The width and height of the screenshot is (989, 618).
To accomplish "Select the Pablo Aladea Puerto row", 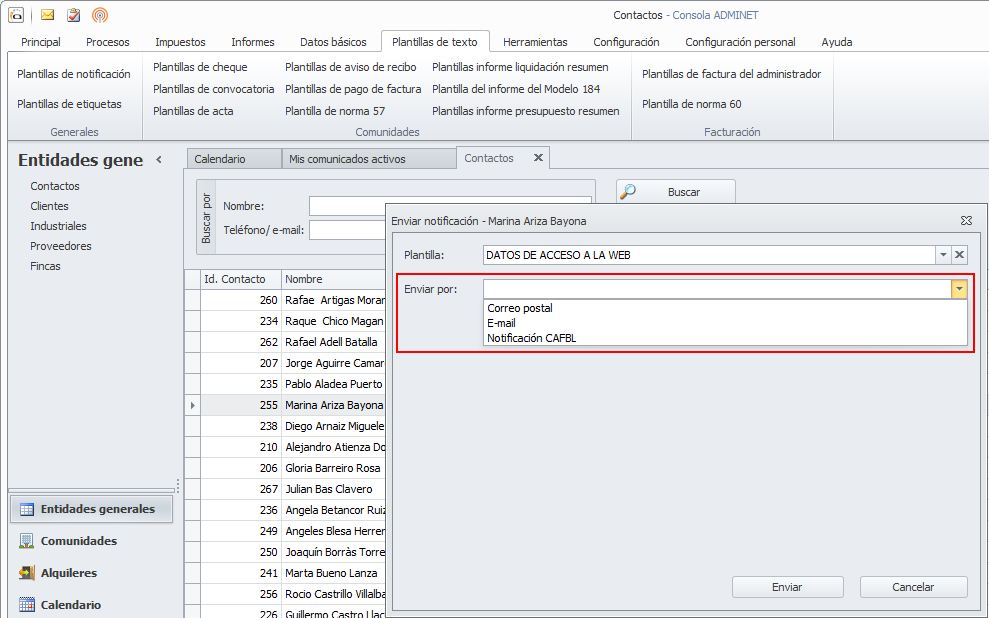I will 285,384.
